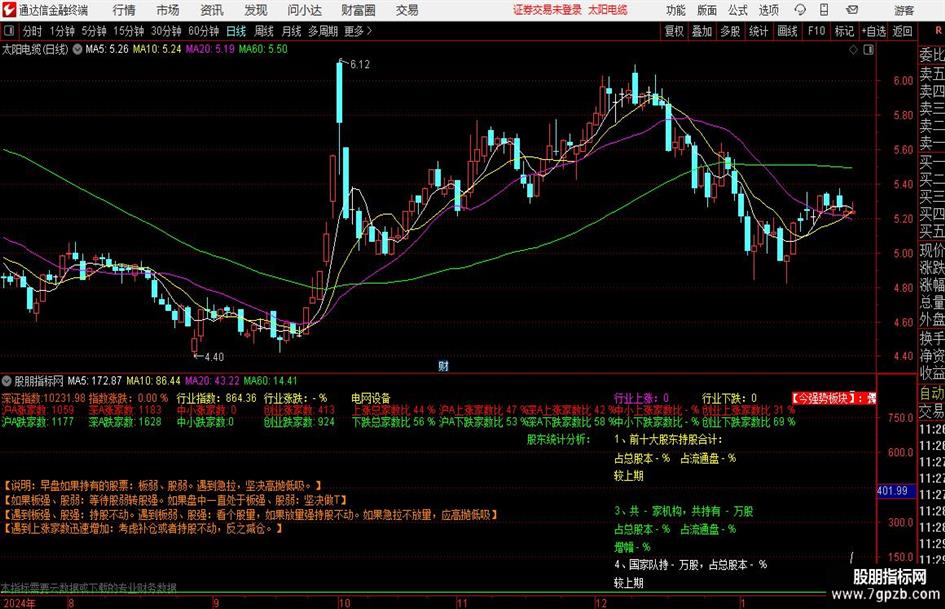Open the 市场 menu
This screenshot has height=609, width=945.
point(168,10)
